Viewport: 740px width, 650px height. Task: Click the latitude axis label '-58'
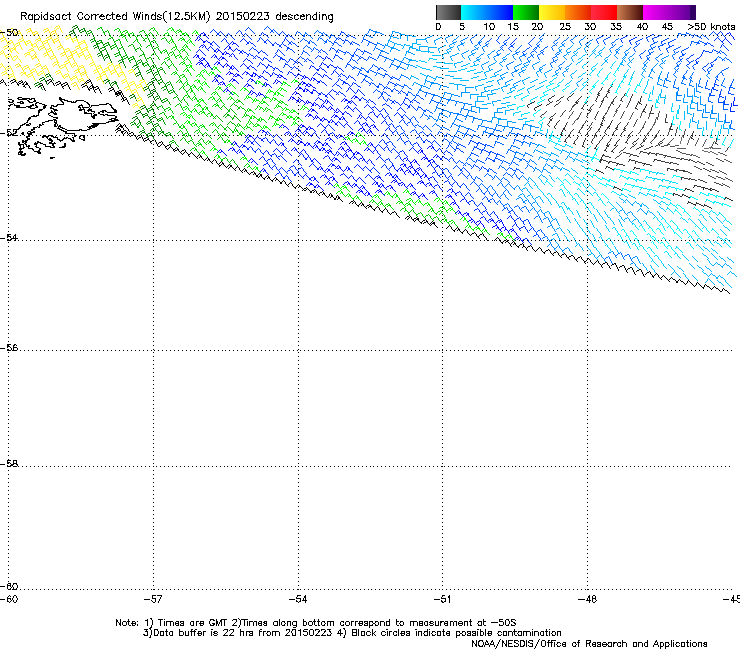pos(9,464)
